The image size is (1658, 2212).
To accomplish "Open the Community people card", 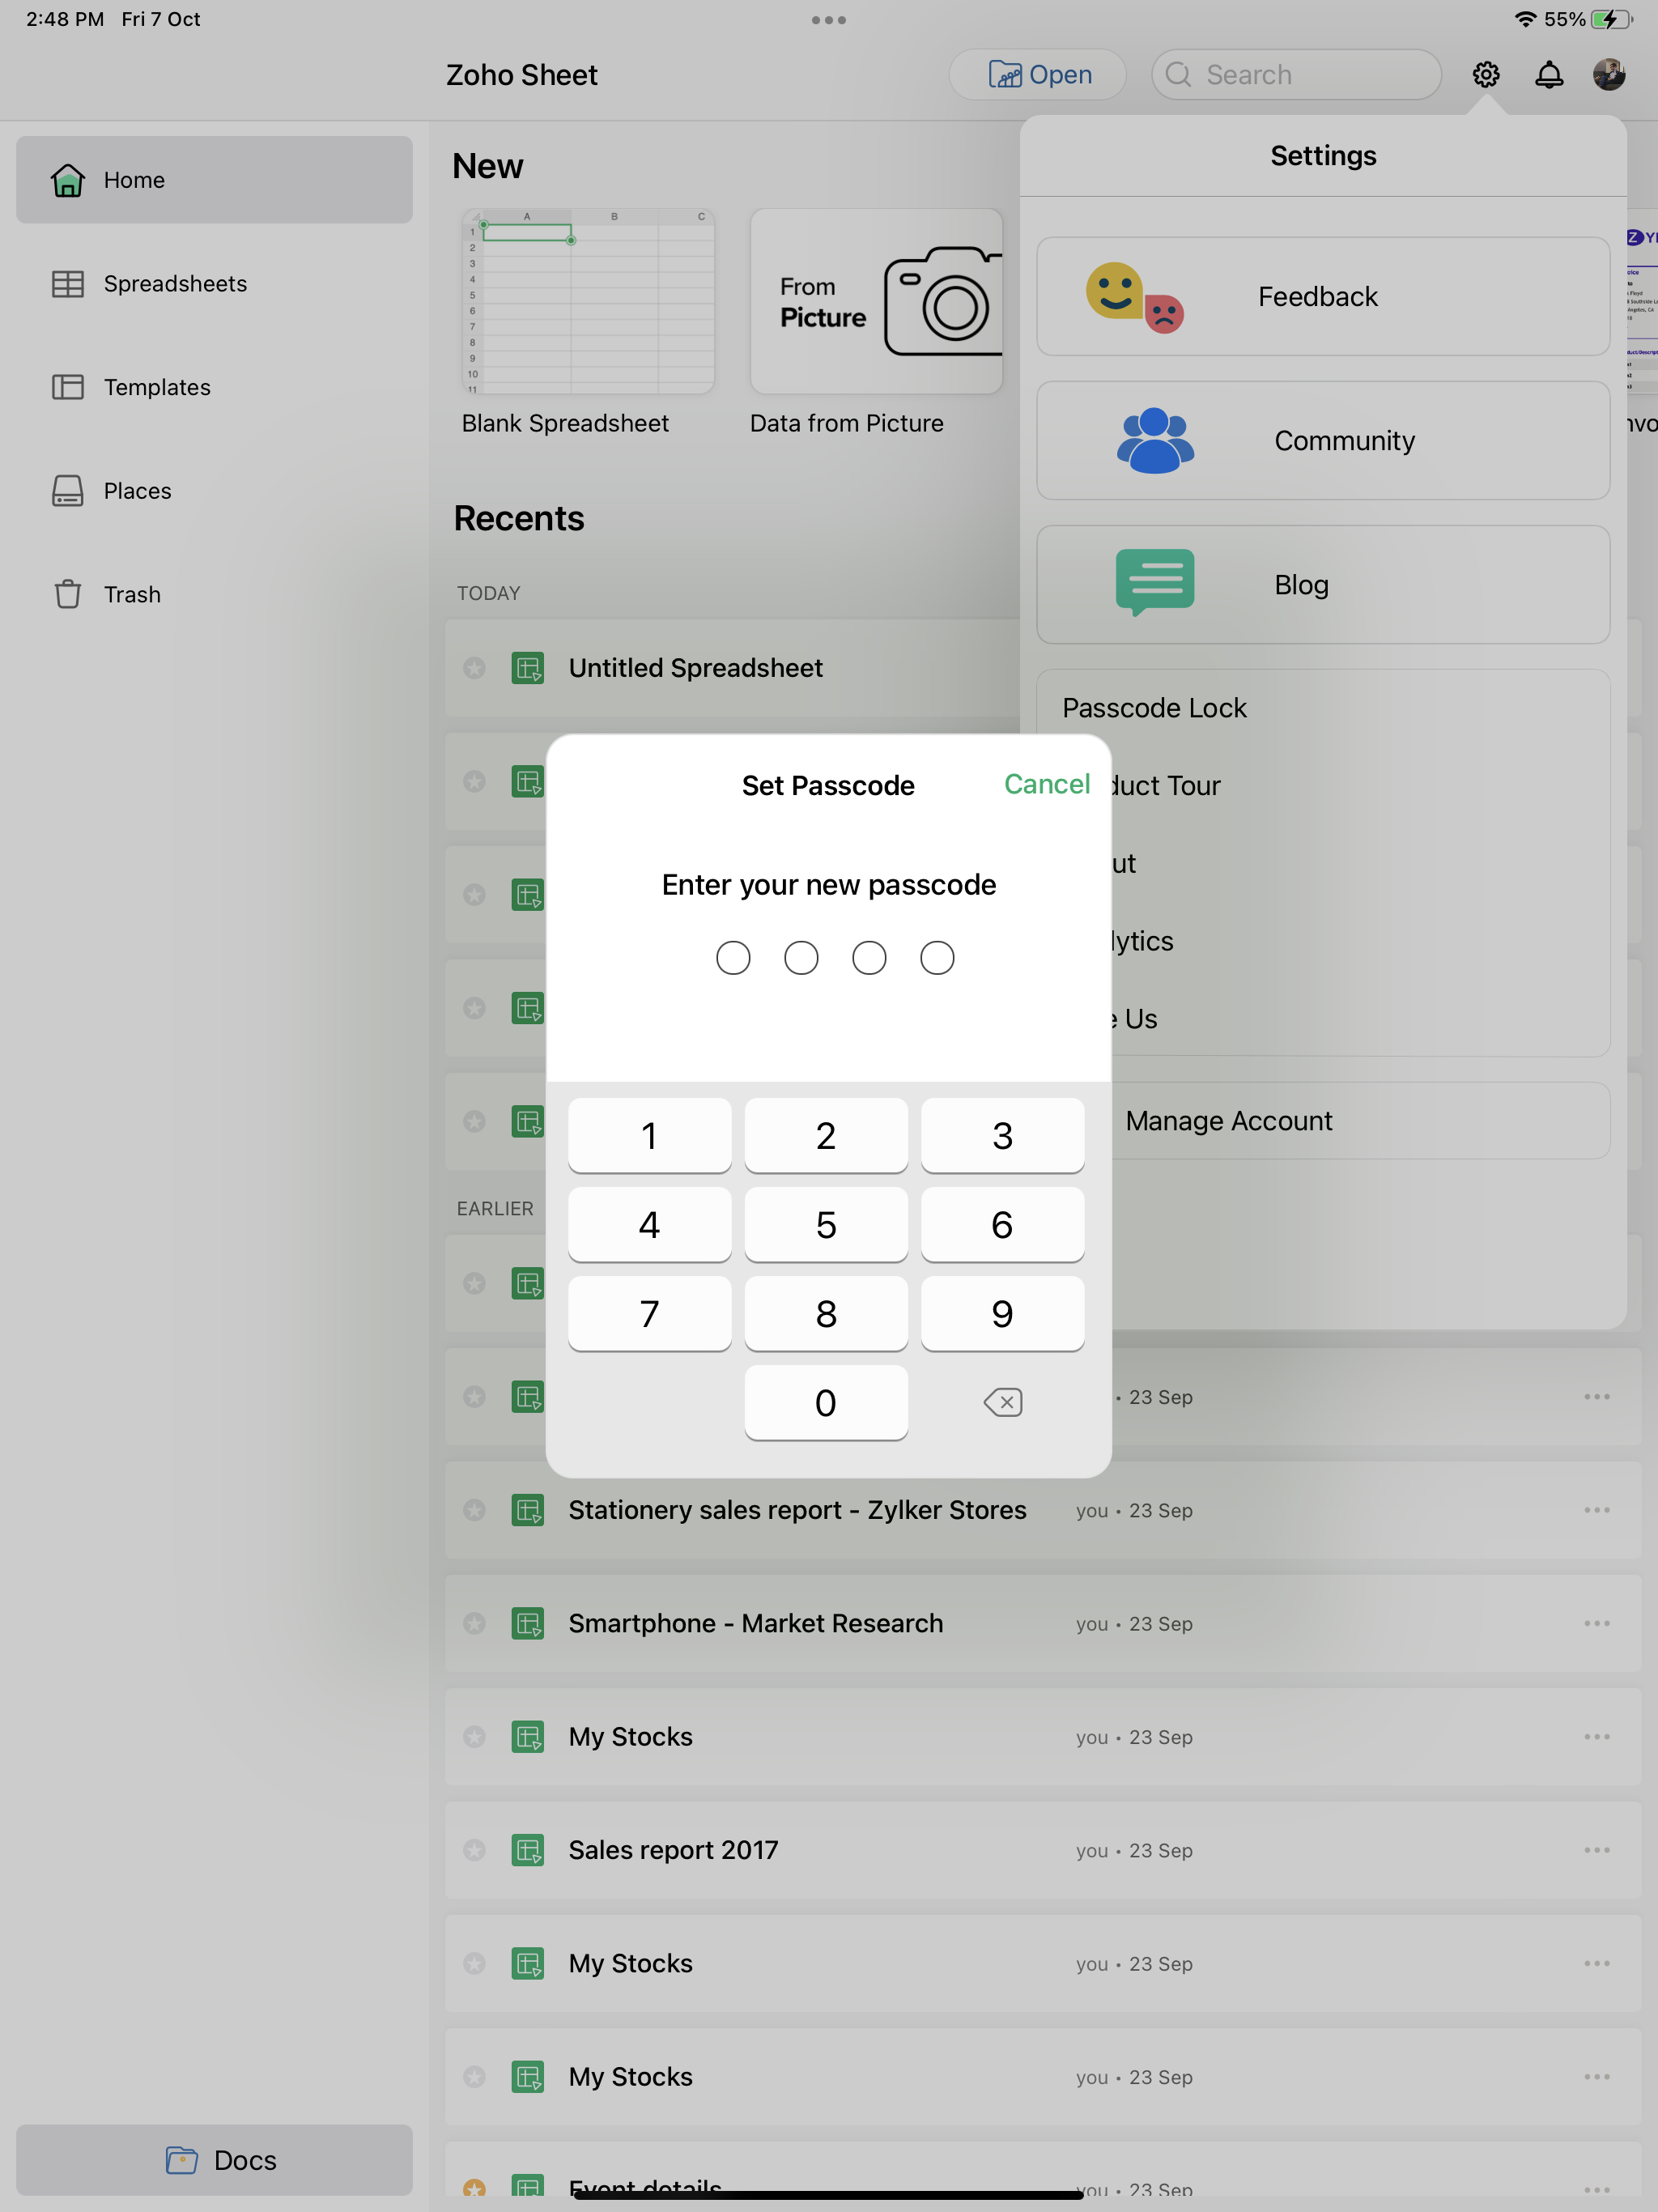I will point(1322,441).
